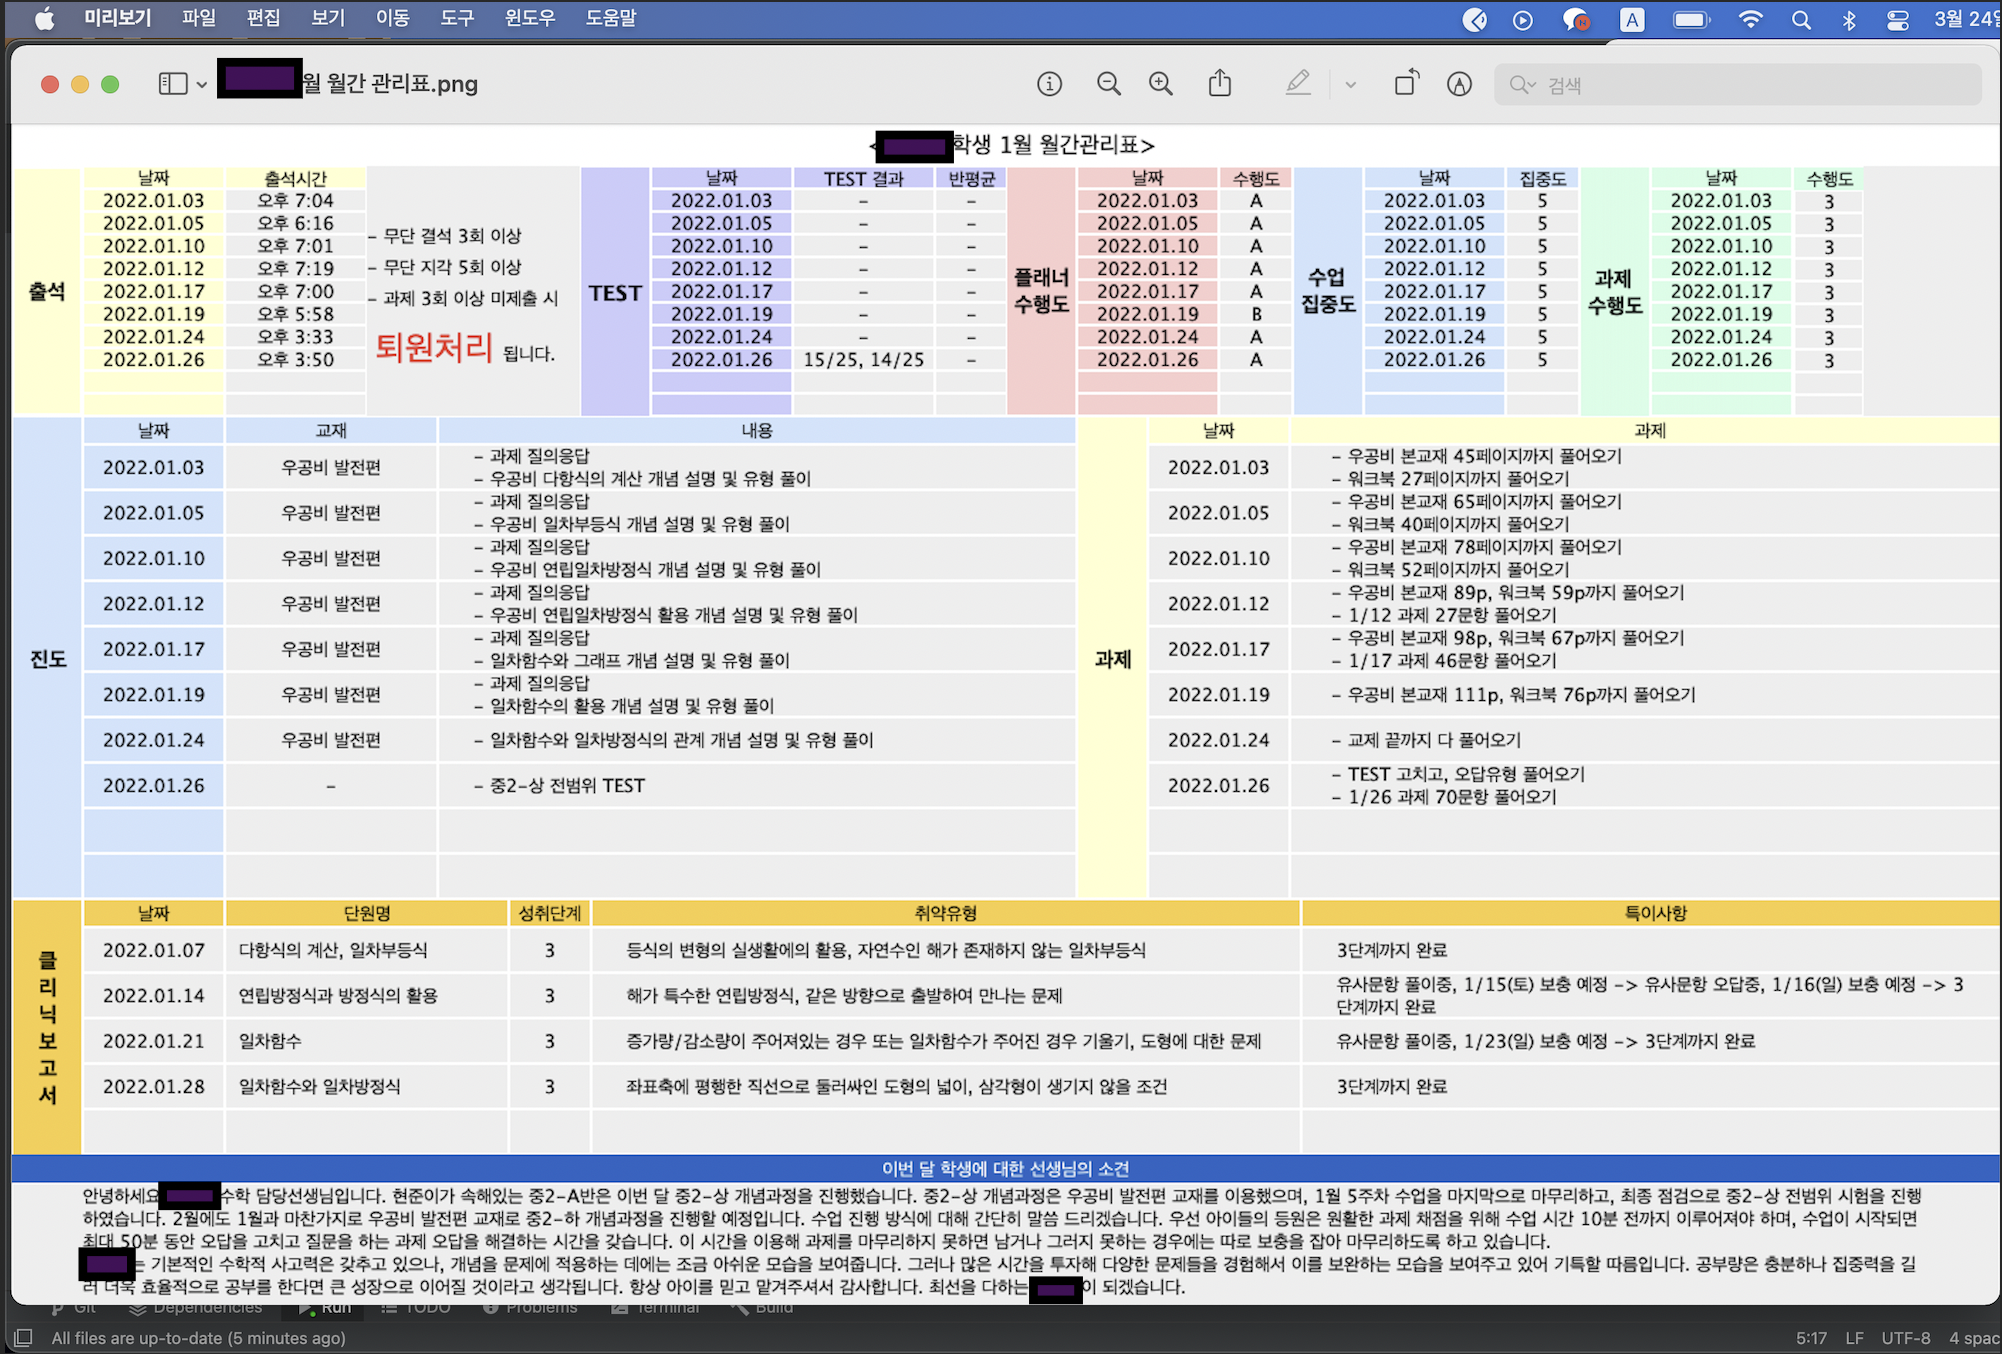2002x1354 pixels.
Task: Click the Inspector info icon in Preview toolbar
Action: 1049,84
